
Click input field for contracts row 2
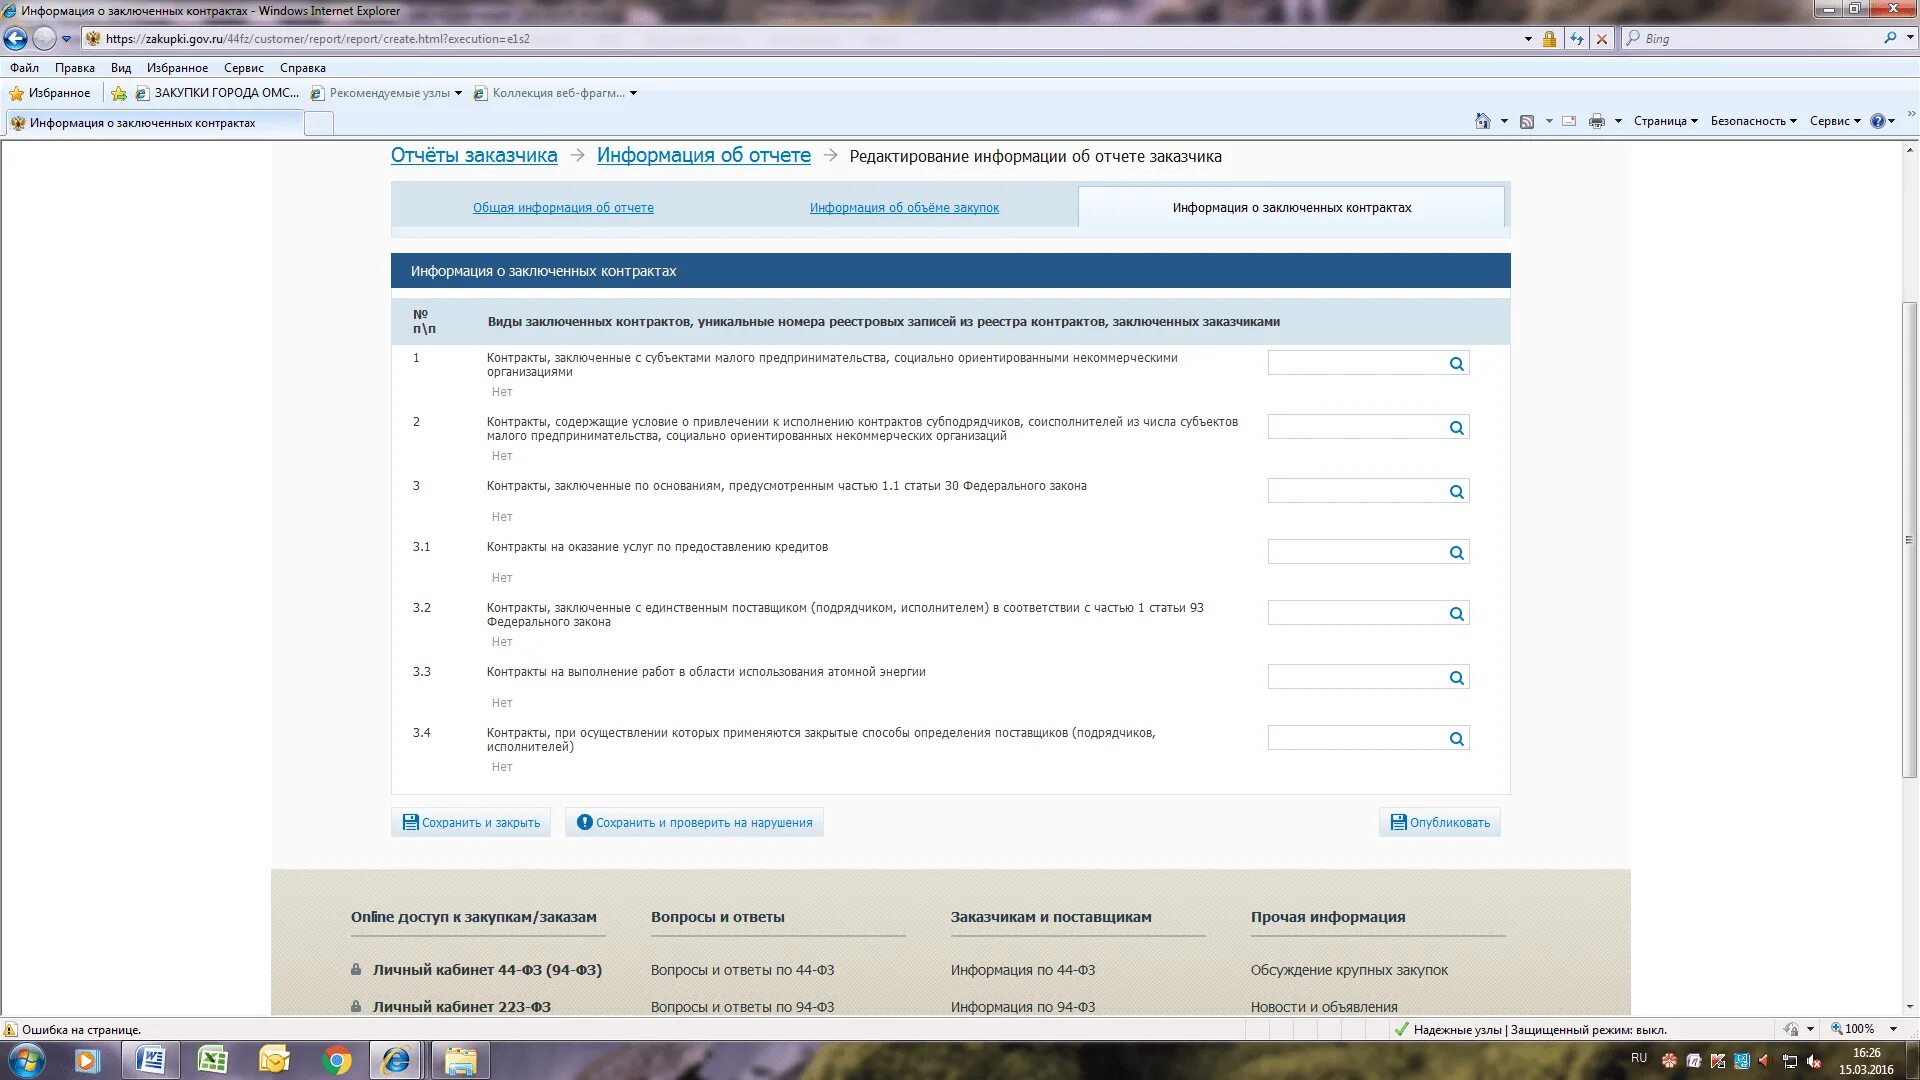pyautogui.click(x=1355, y=428)
